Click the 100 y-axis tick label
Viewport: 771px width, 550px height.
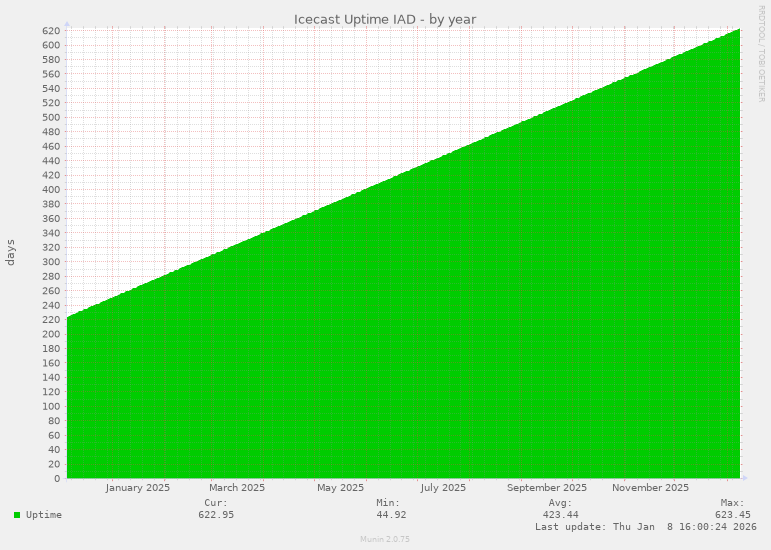pyautogui.click(x=52, y=406)
